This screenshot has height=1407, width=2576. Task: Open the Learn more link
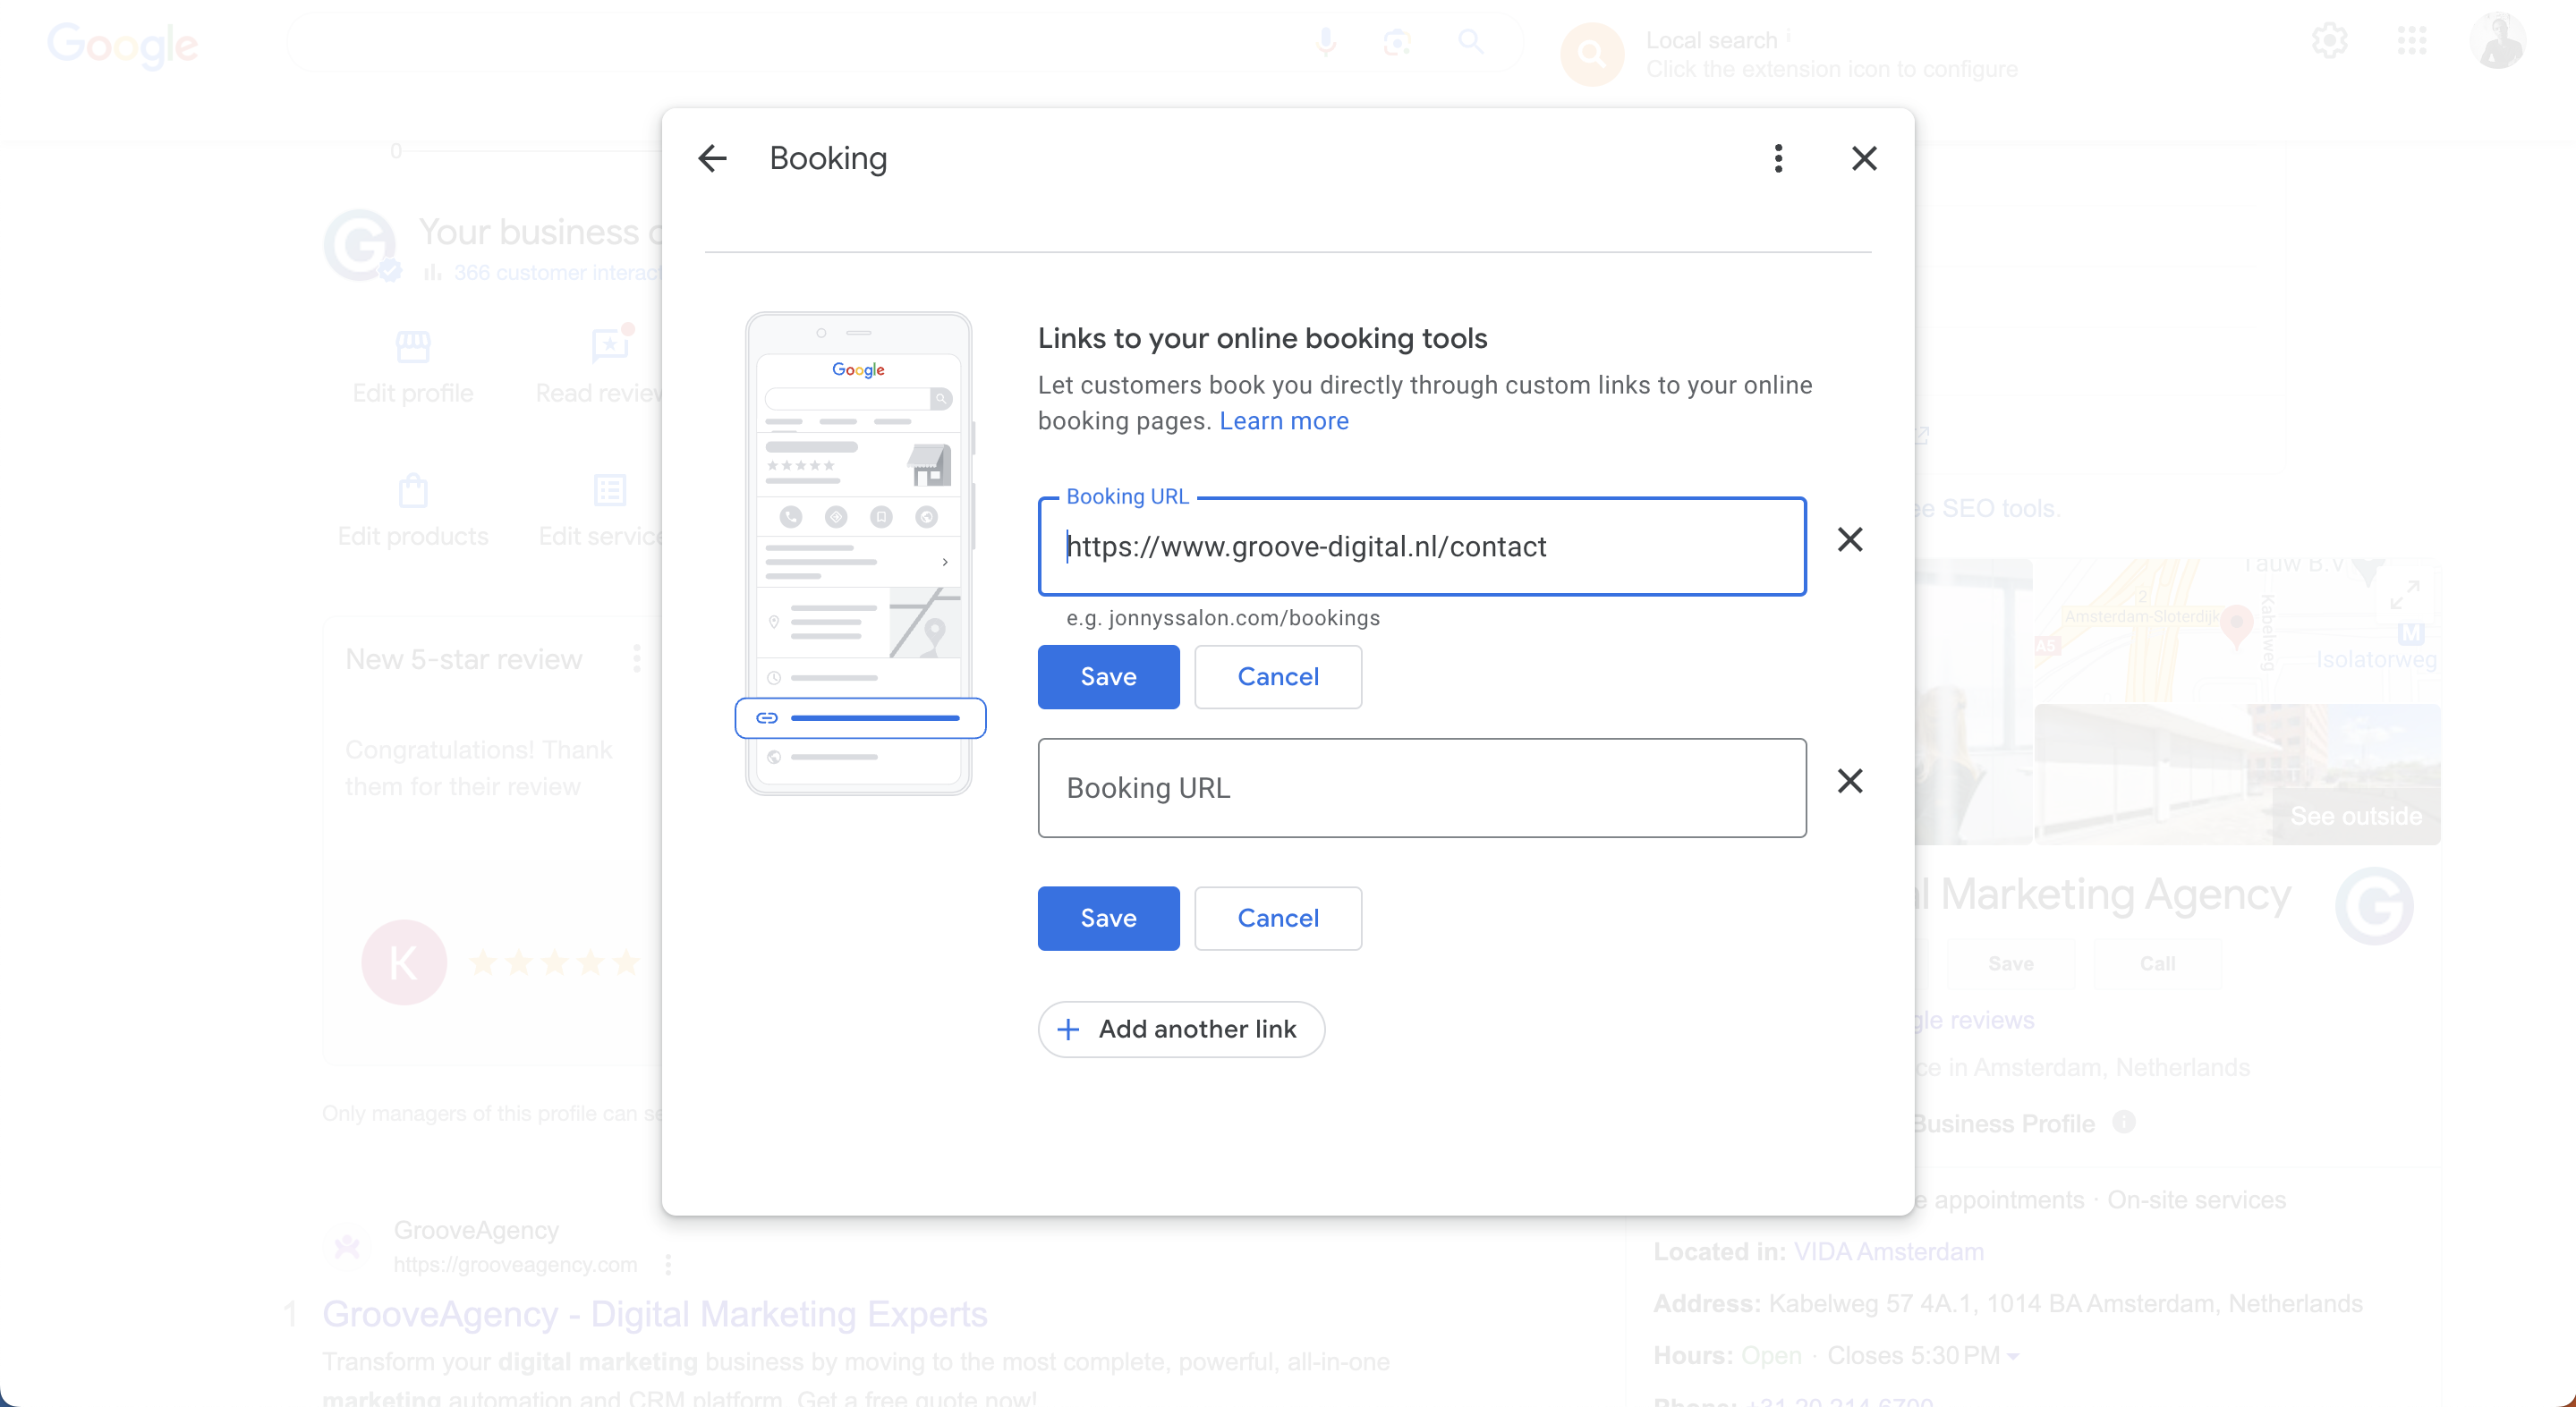tap(1284, 421)
